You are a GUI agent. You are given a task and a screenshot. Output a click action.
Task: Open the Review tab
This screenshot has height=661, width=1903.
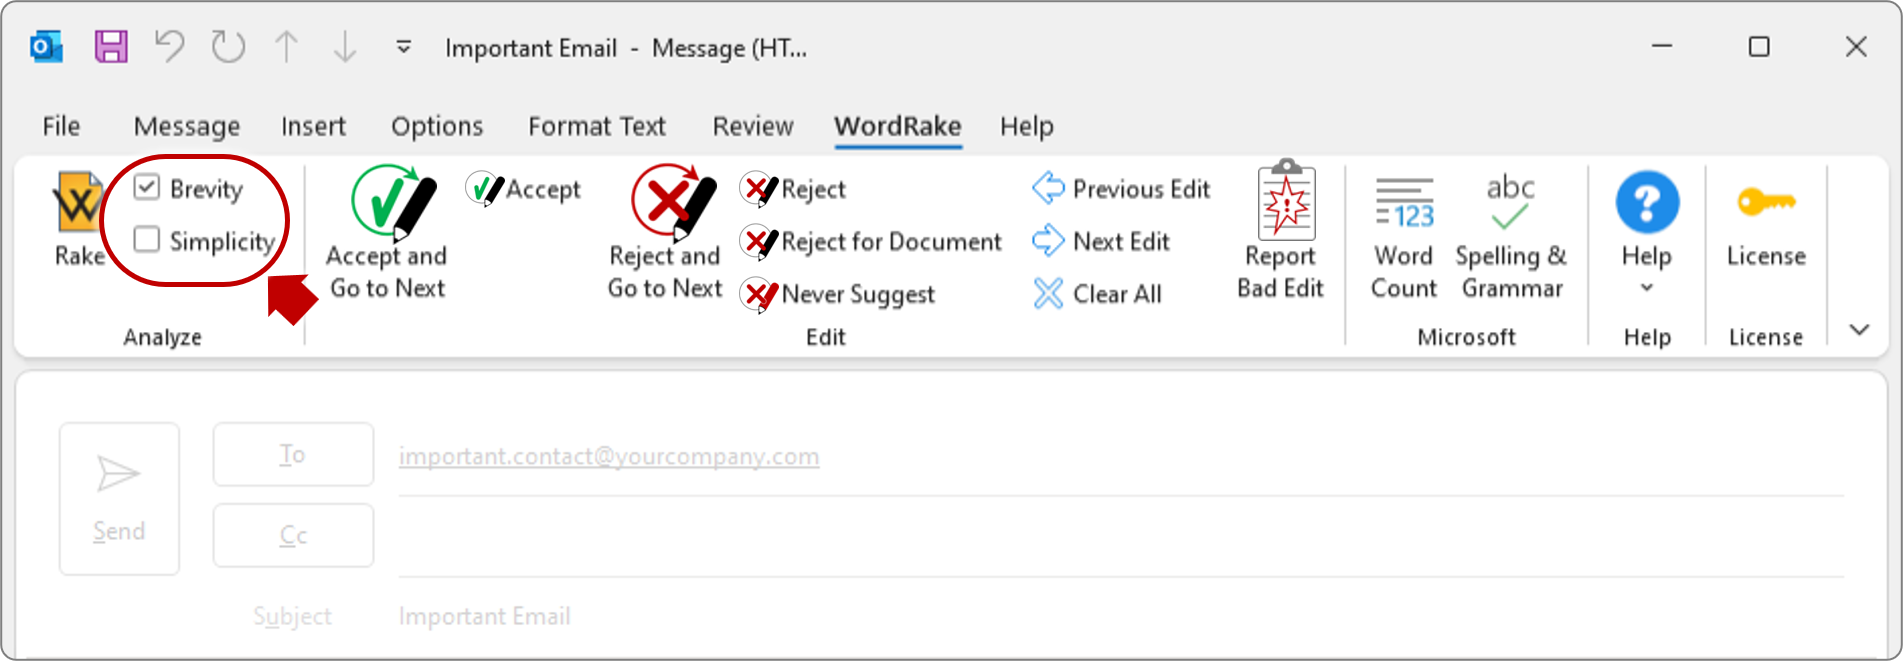tap(753, 126)
